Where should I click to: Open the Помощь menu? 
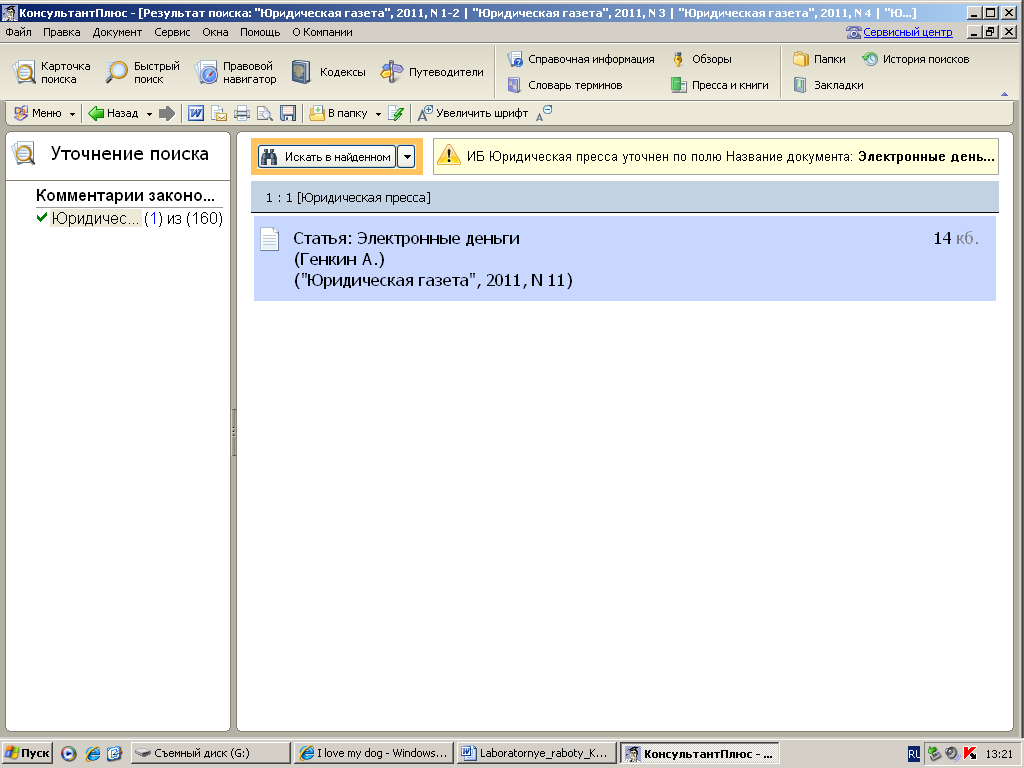[x=260, y=32]
